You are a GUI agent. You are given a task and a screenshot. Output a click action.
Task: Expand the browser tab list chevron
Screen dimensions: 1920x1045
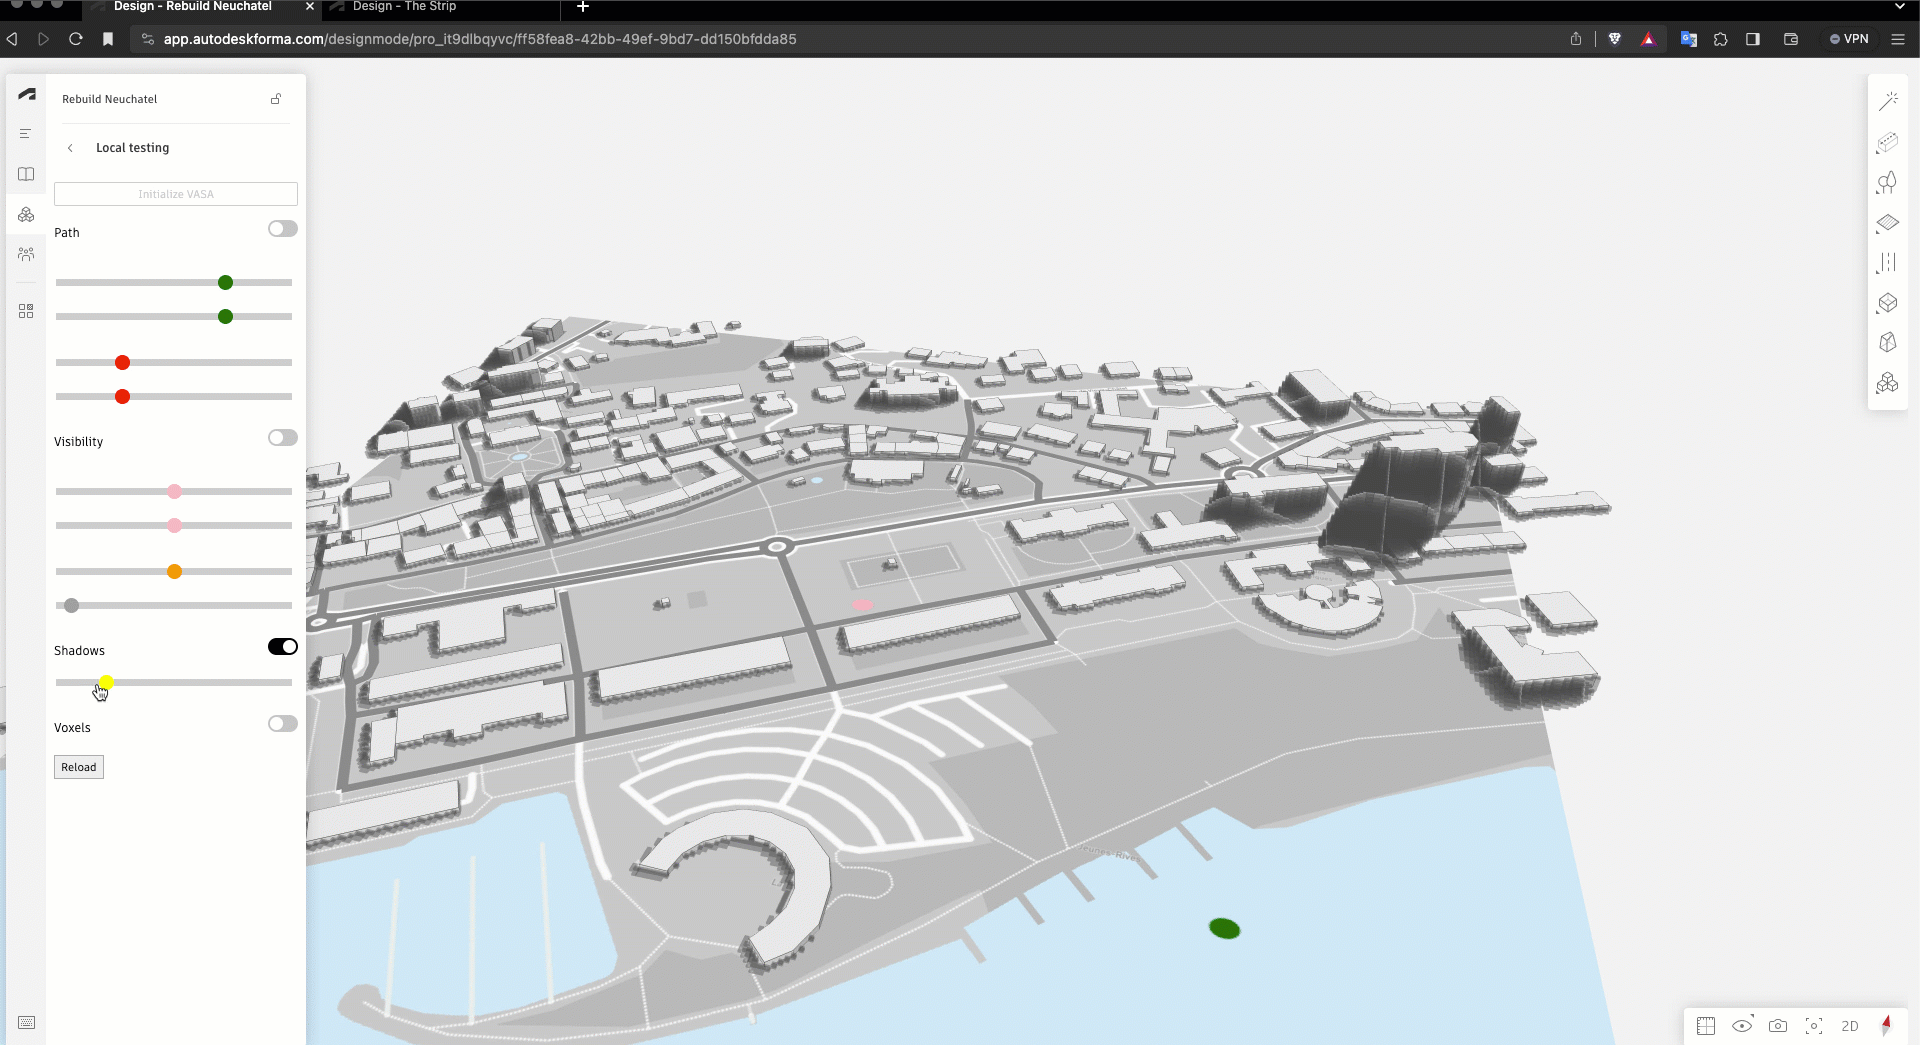(1899, 7)
